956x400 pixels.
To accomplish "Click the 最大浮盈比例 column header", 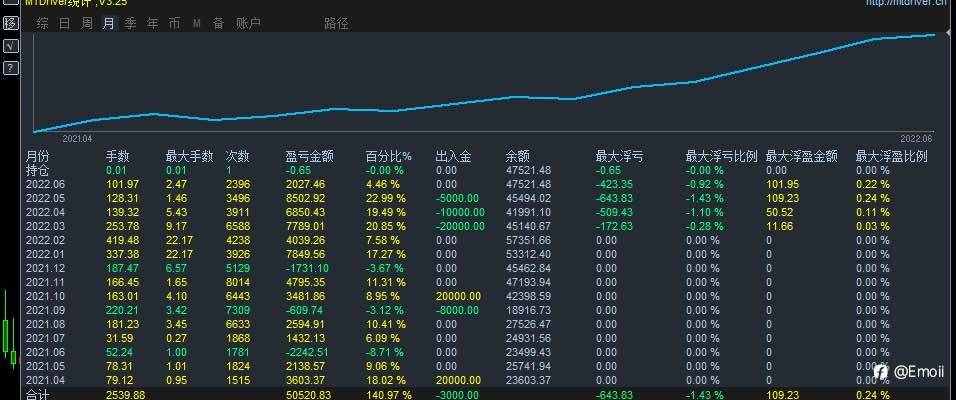I will (892, 157).
